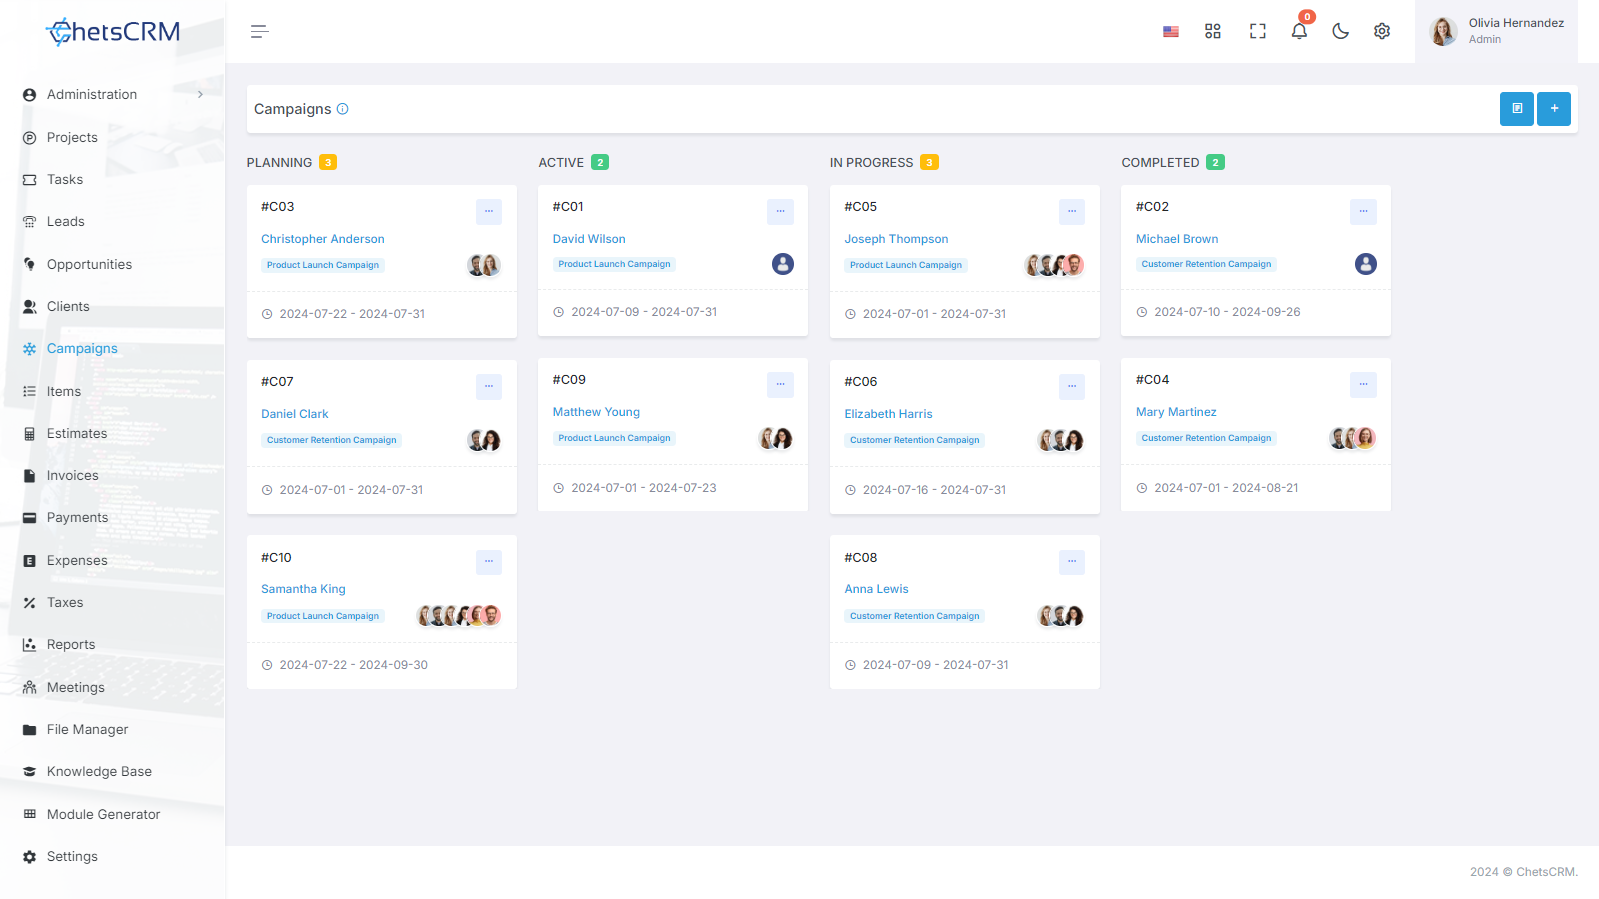Image resolution: width=1599 pixels, height=899 pixels.
Task: Open the notifications bell
Action: pyautogui.click(x=1299, y=31)
